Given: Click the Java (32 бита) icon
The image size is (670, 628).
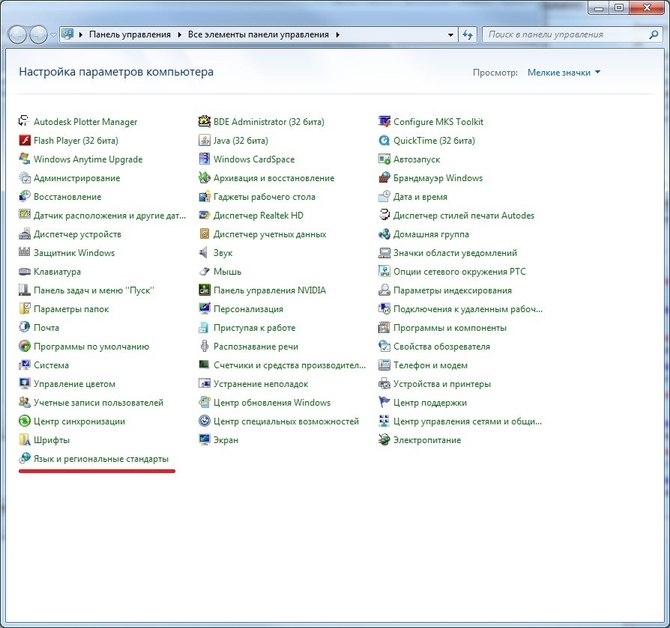Looking at the screenshot, I should (205, 141).
